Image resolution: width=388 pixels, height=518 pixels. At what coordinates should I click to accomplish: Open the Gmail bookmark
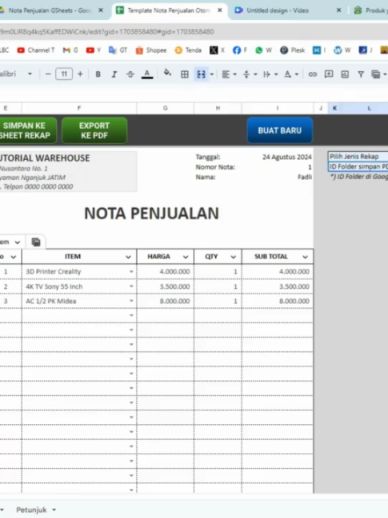pyautogui.click(x=70, y=50)
